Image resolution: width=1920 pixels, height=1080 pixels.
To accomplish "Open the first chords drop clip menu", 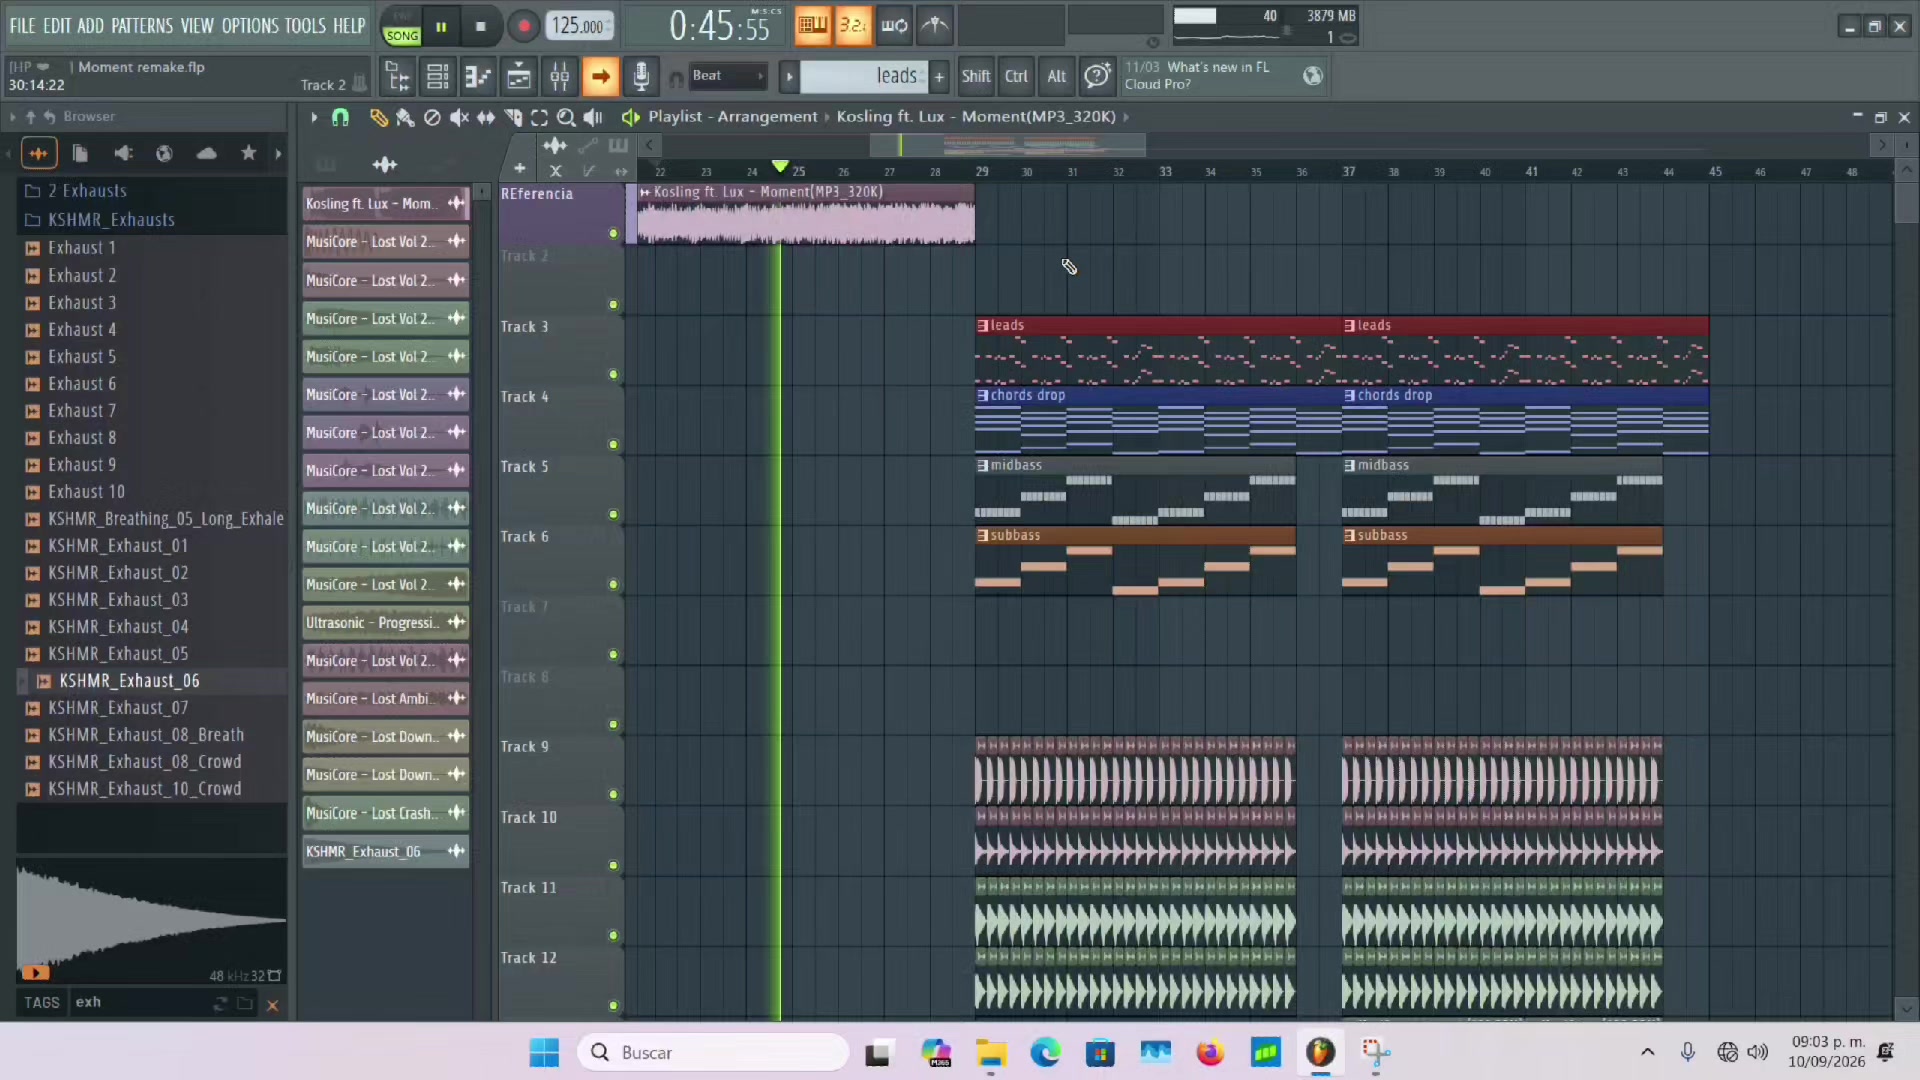I will [983, 396].
